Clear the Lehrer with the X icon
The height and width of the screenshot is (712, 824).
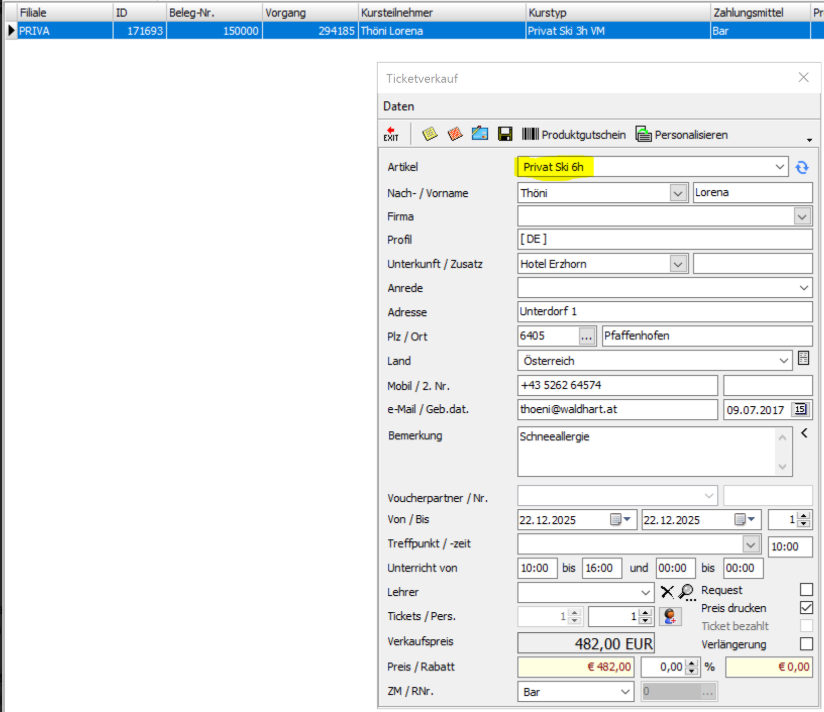(667, 592)
